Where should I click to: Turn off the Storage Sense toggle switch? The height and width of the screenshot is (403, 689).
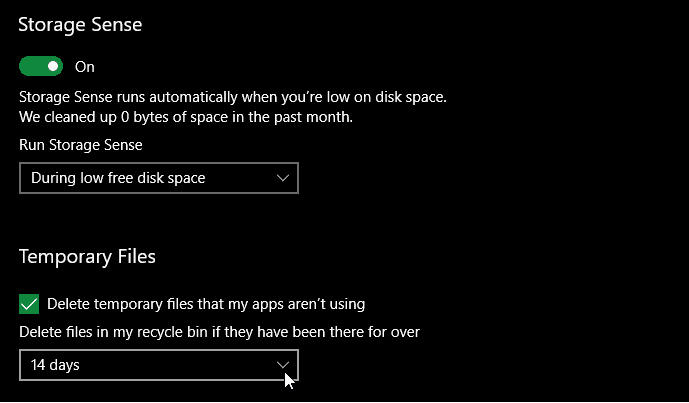pos(41,66)
